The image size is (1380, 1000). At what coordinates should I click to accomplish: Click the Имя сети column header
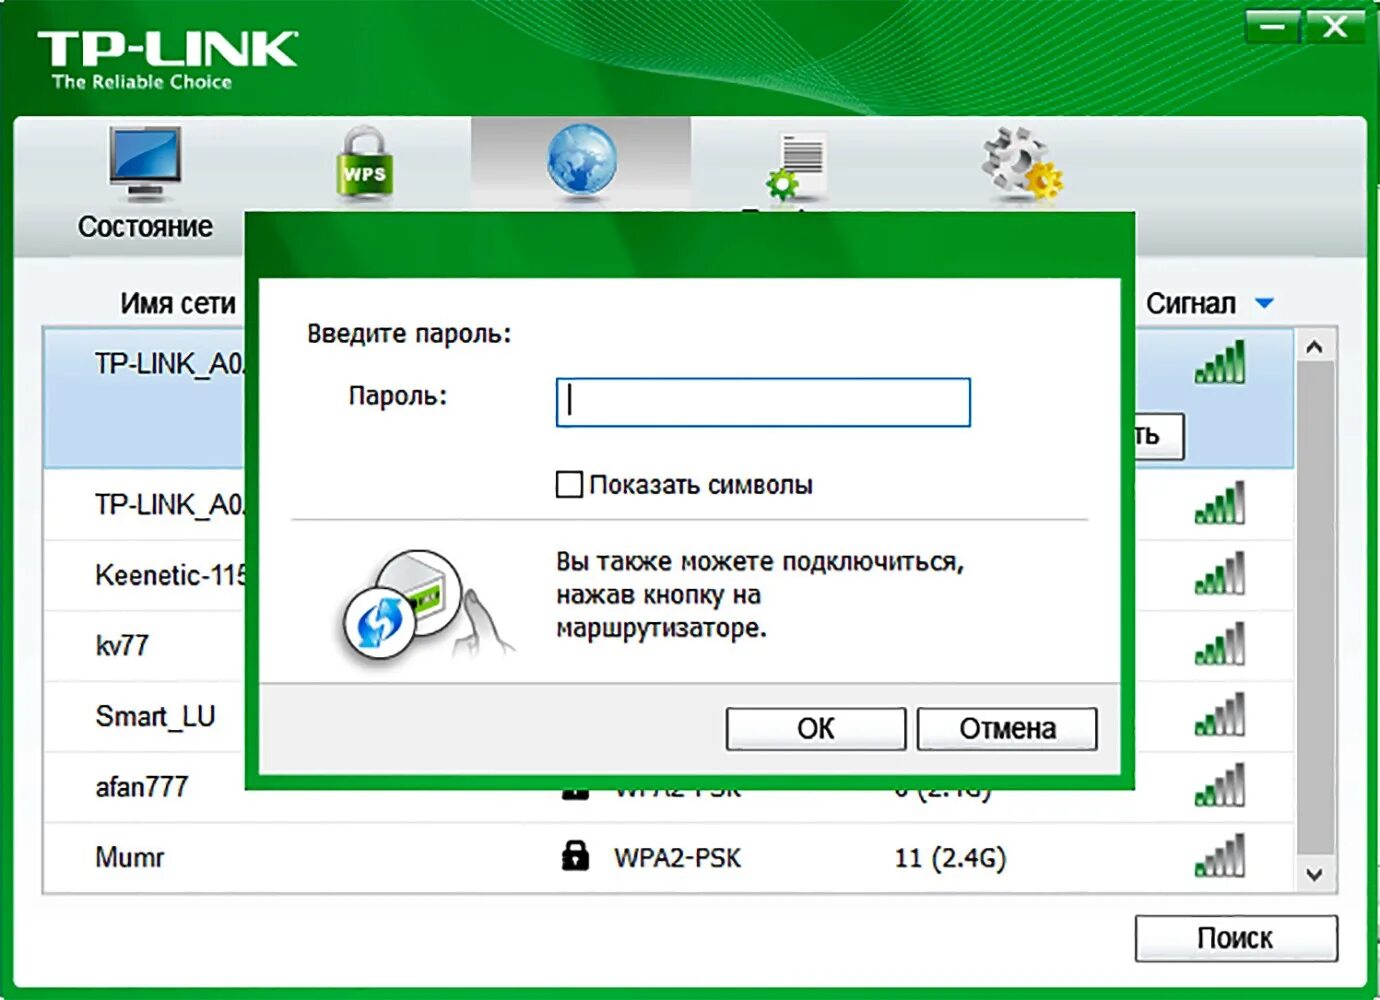(x=178, y=303)
